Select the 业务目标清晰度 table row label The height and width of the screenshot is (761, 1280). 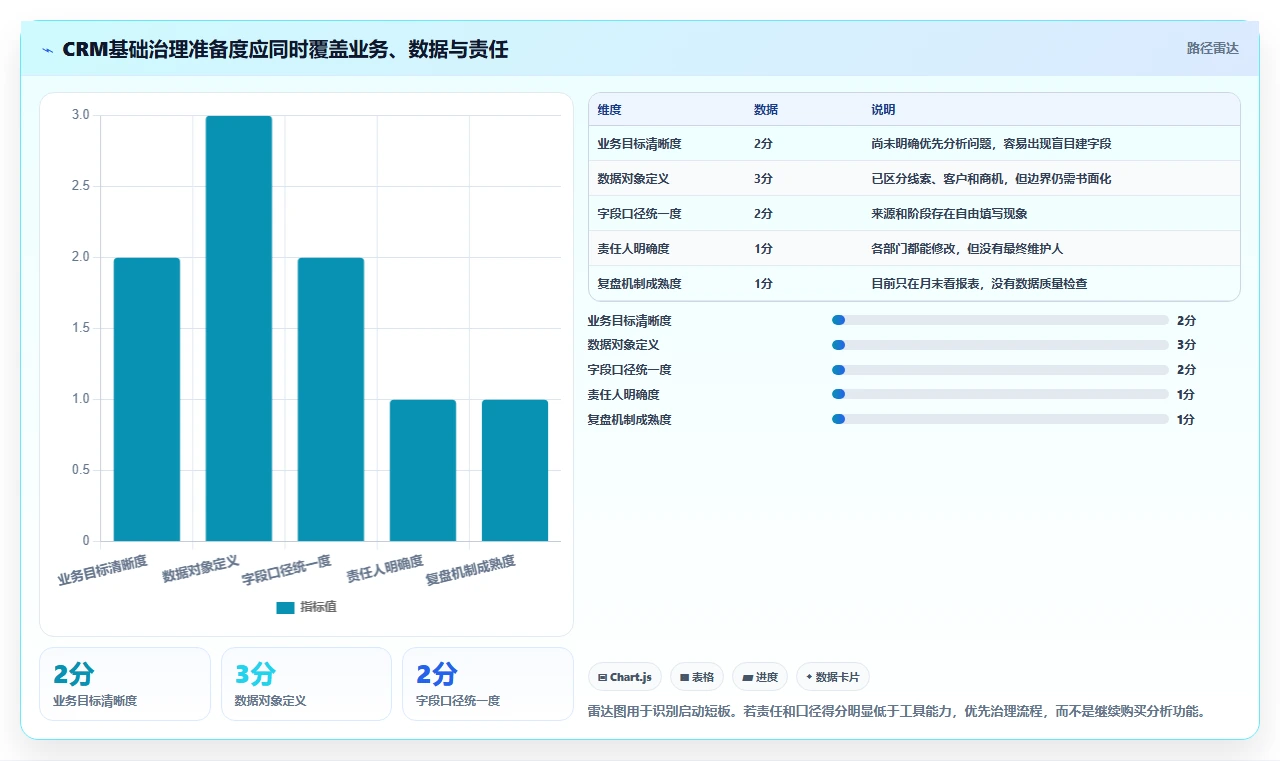pos(639,144)
